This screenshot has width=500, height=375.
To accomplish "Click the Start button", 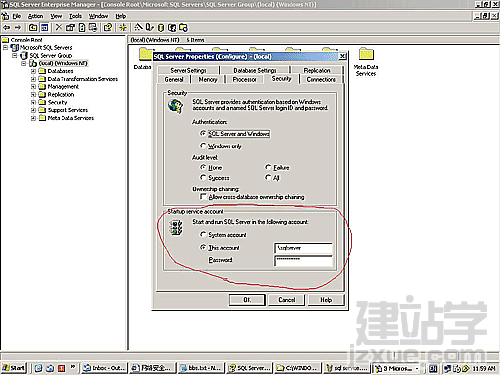I will click(14, 368).
